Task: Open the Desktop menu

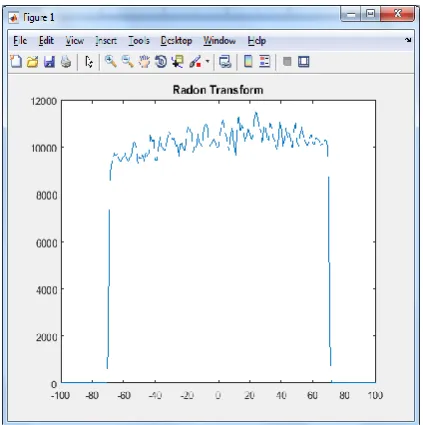Action: (x=176, y=41)
